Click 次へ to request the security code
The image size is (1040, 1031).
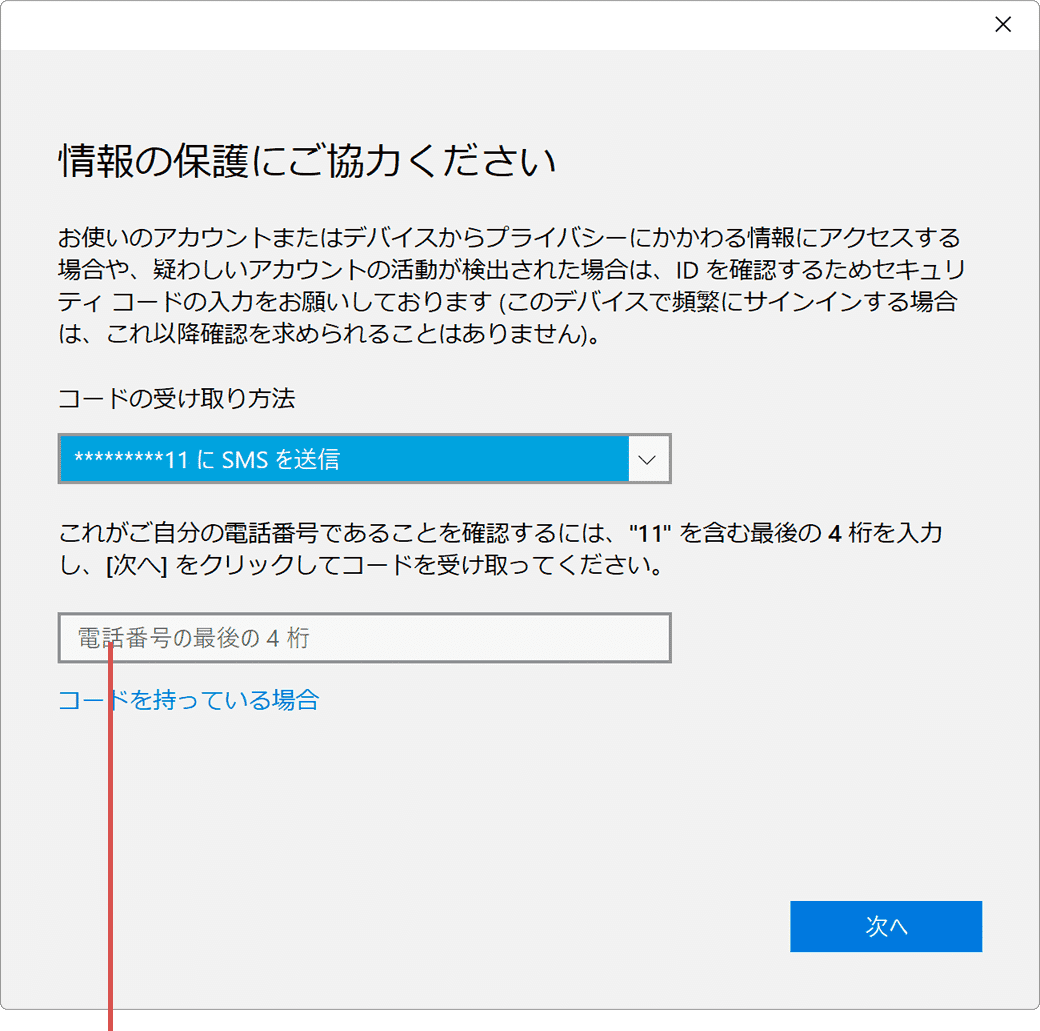pos(886,926)
